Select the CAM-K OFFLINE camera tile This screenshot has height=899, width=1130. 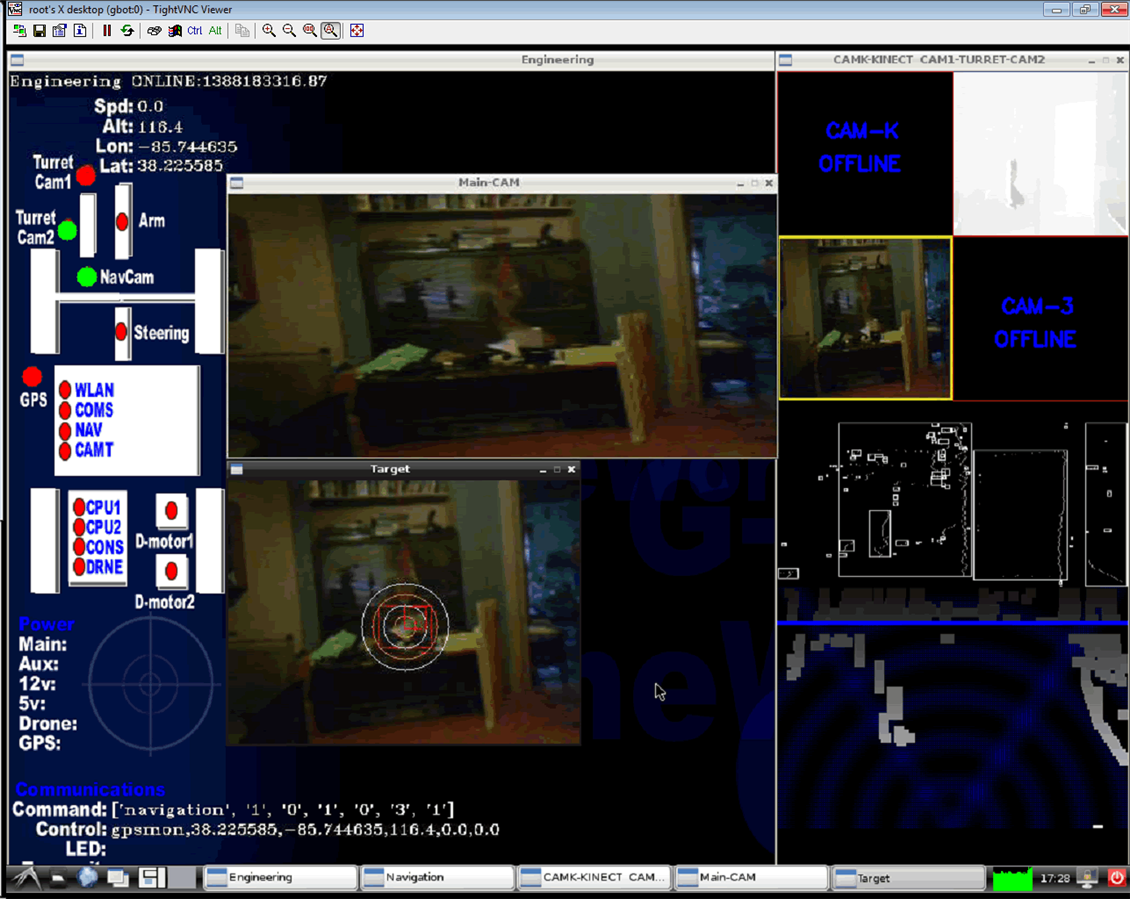(865, 153)
